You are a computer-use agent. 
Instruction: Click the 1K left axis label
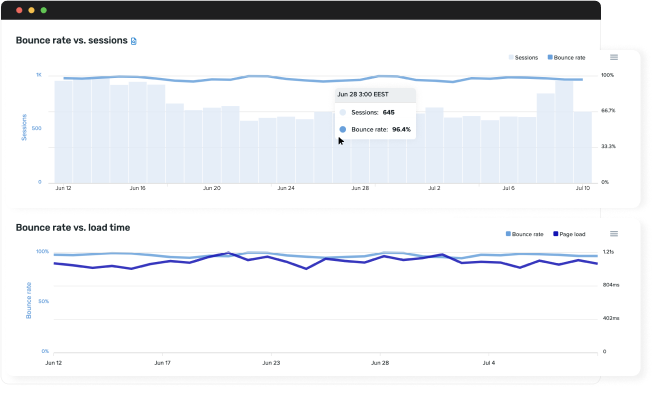pyautogui.click(x=39, y=75)
